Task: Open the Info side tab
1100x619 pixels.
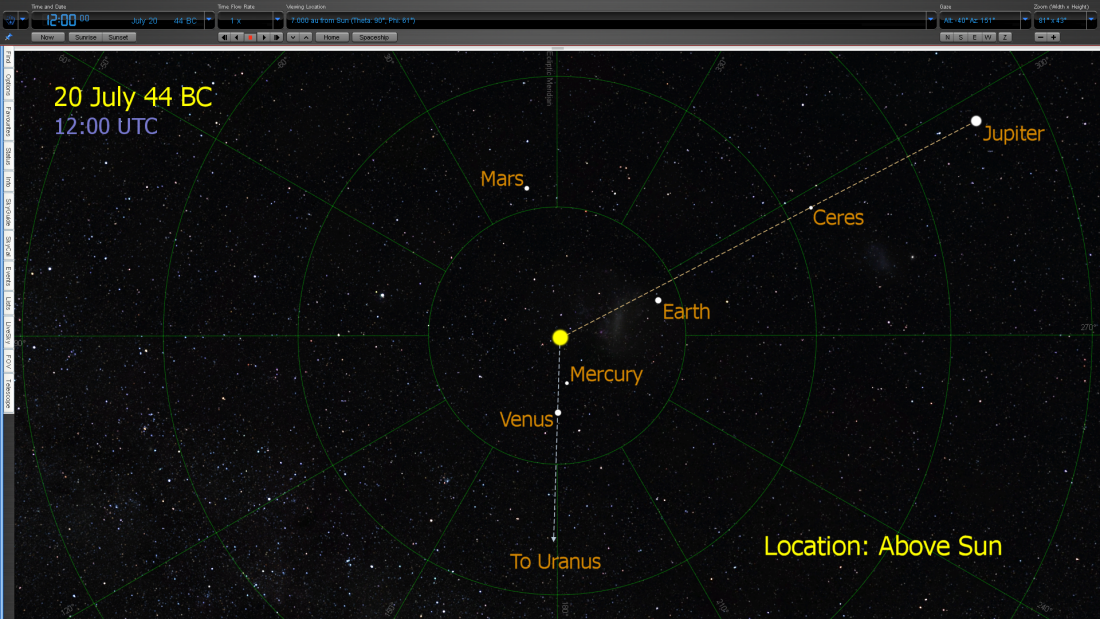Action: pyautogui.click(x=8, y=182)
